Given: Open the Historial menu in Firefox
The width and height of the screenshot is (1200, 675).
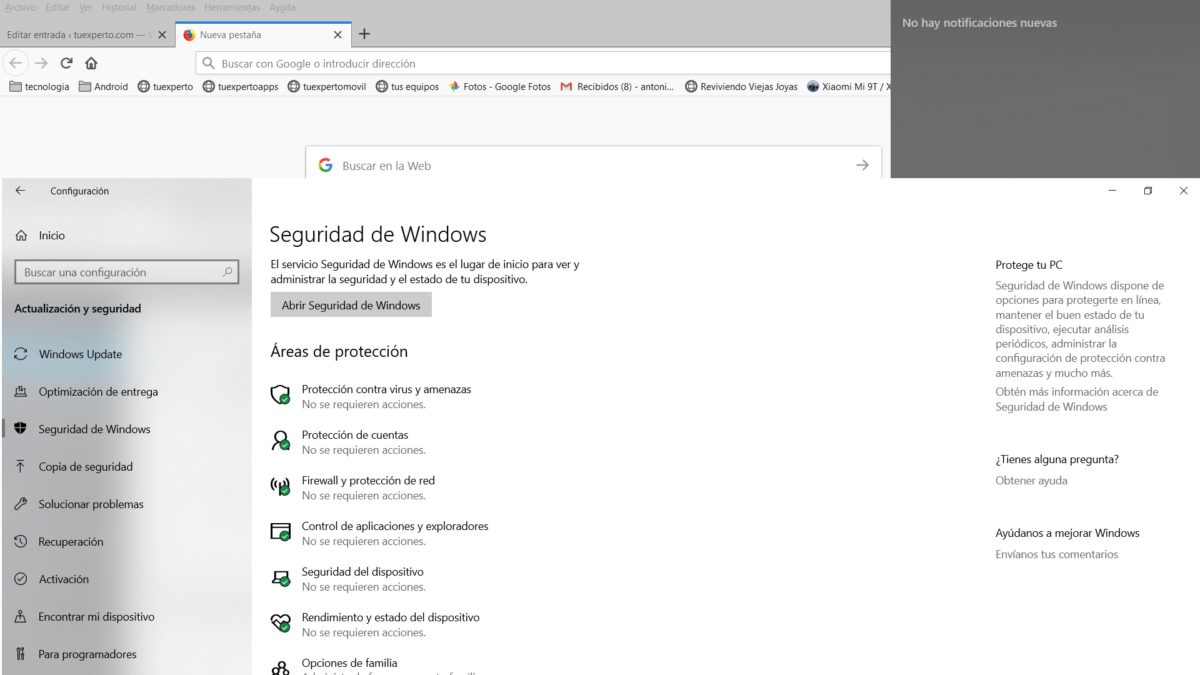Looking at the screenshot, I should click(120, 7).
